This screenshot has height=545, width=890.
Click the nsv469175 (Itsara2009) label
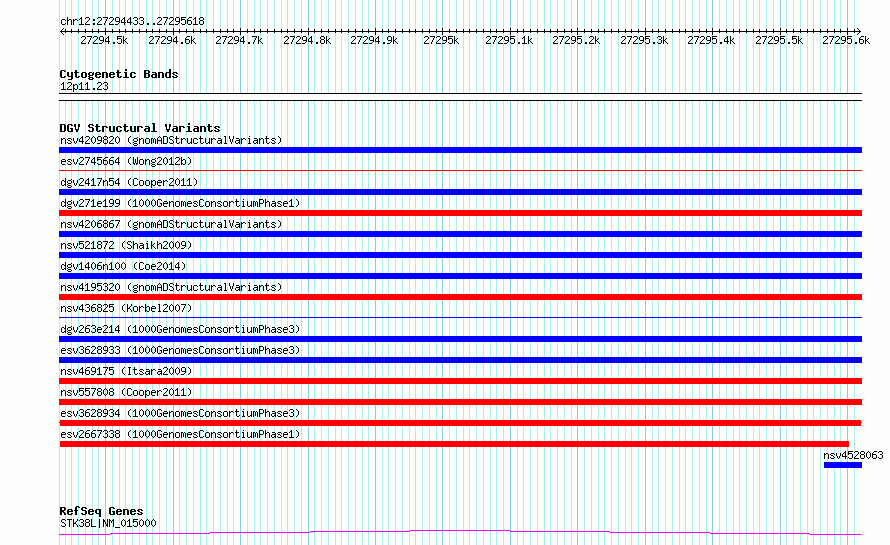pyautogui.click(x=126, y=371)
